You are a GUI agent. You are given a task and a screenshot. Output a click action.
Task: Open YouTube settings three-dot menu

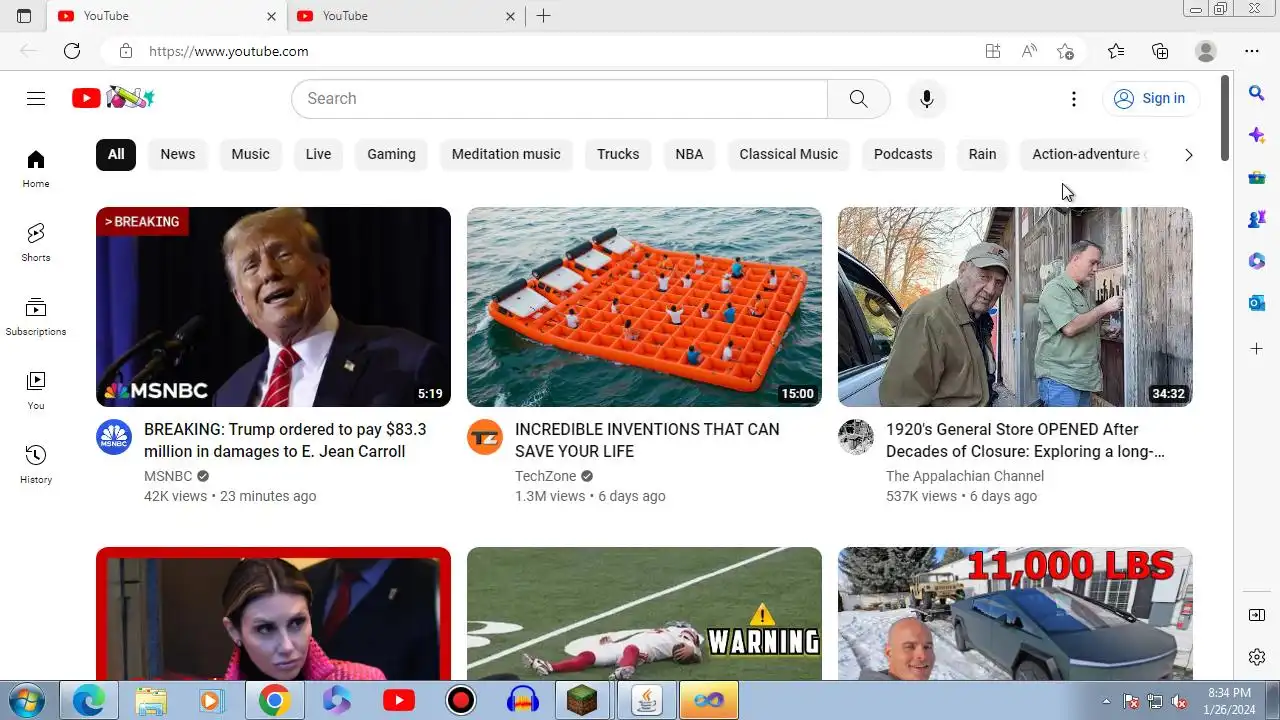pos(1074,98)
